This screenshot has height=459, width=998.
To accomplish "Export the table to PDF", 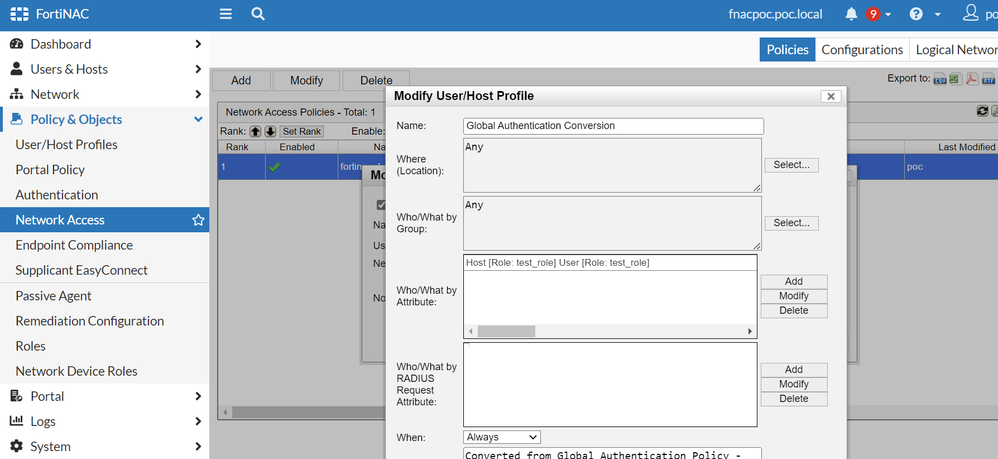I will click(972, 80).
